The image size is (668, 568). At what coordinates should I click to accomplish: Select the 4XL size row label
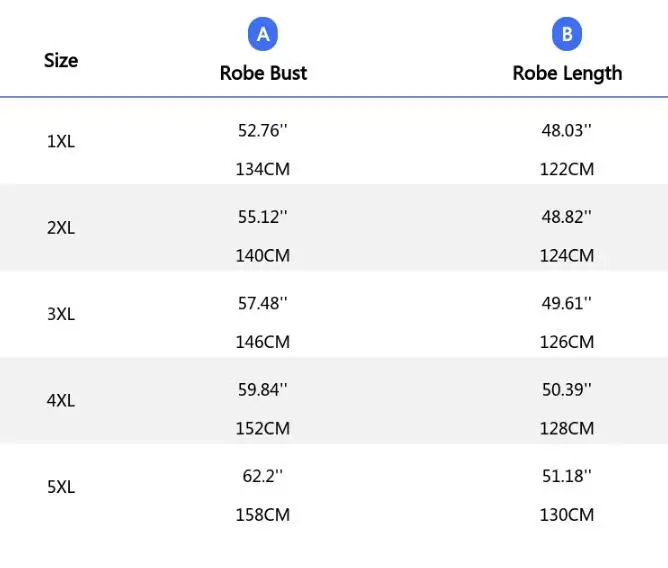point(61,401)
